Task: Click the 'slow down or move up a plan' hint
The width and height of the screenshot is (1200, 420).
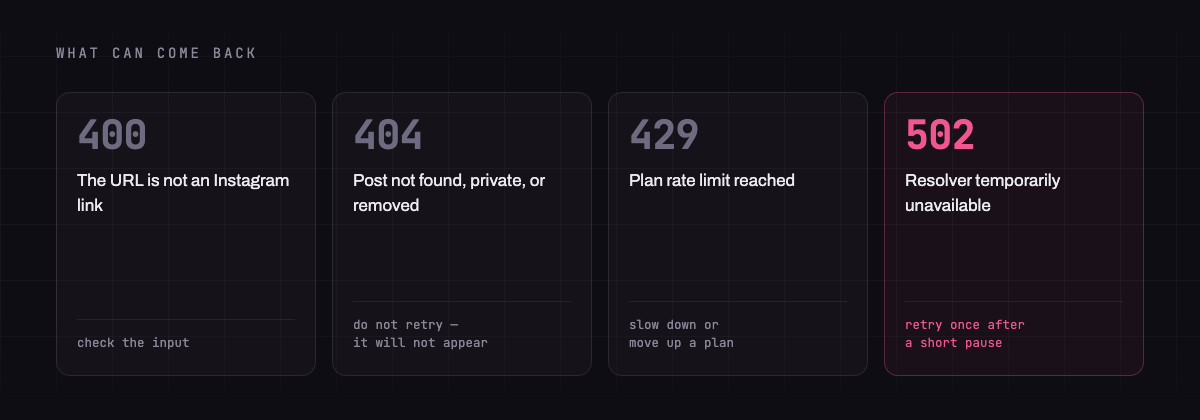Action: [681, 334]
